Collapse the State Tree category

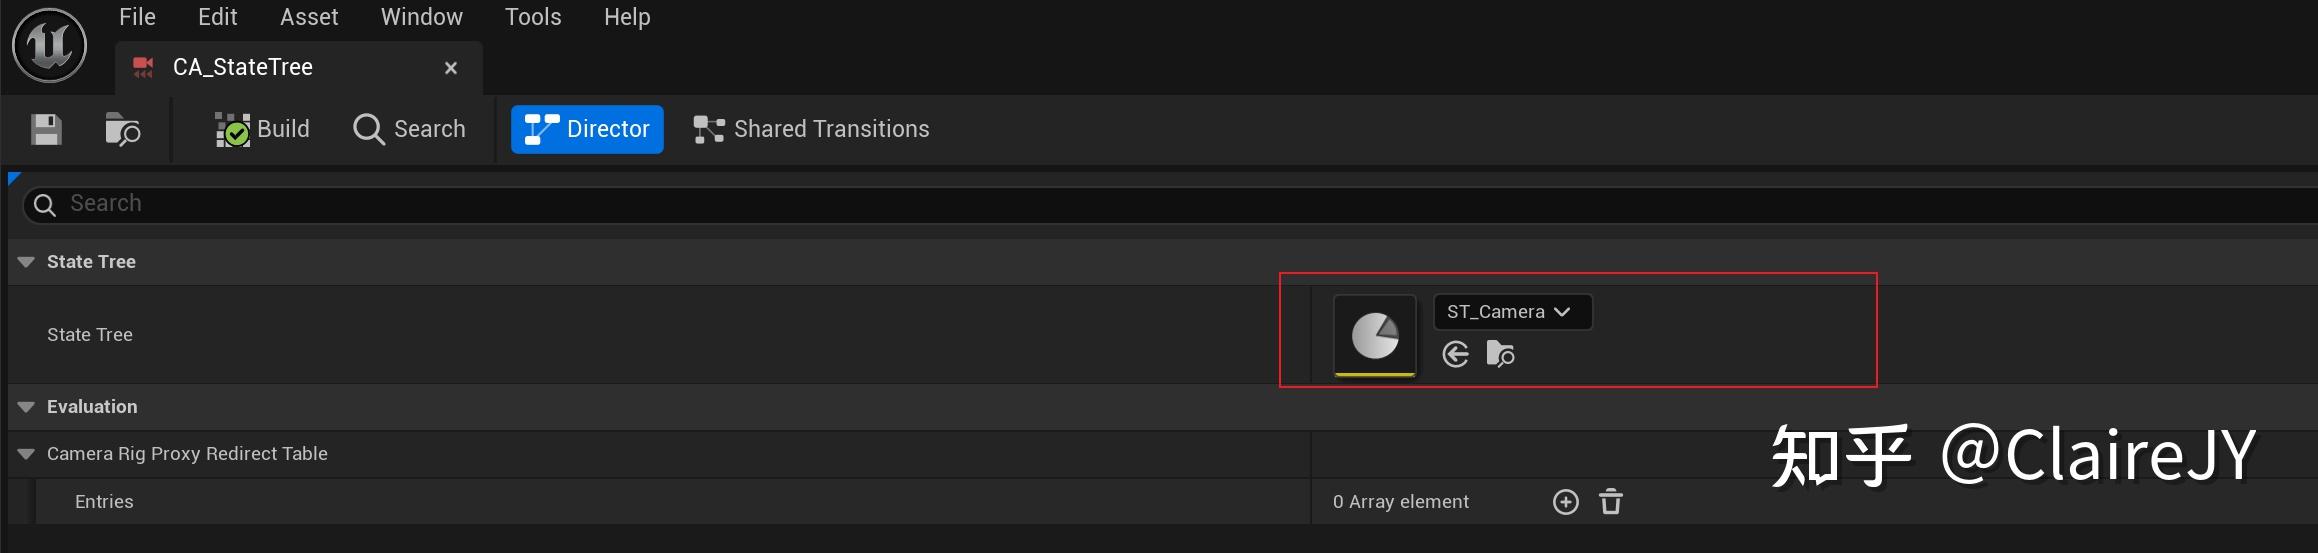[26, 262]
